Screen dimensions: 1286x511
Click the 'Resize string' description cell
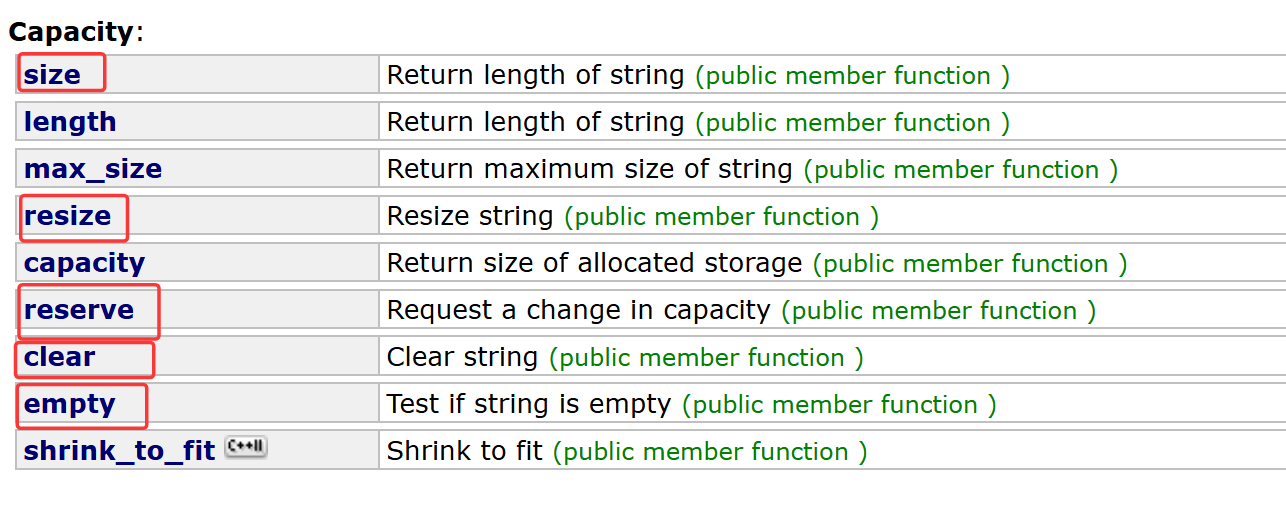pyautogui.click(x=832, y=216)
